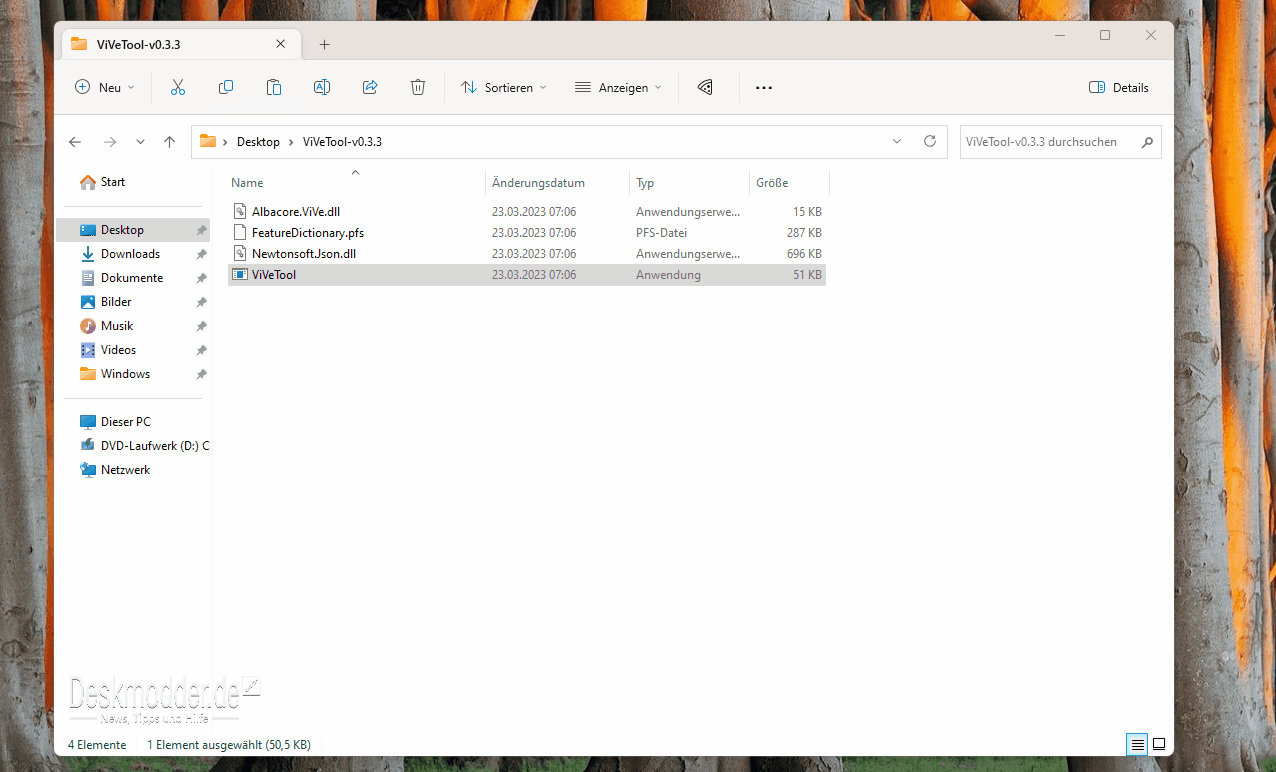This screenshot has width=1276, height=772.
Task: Refresh the folder view
Action: click(x=930, y=141)
